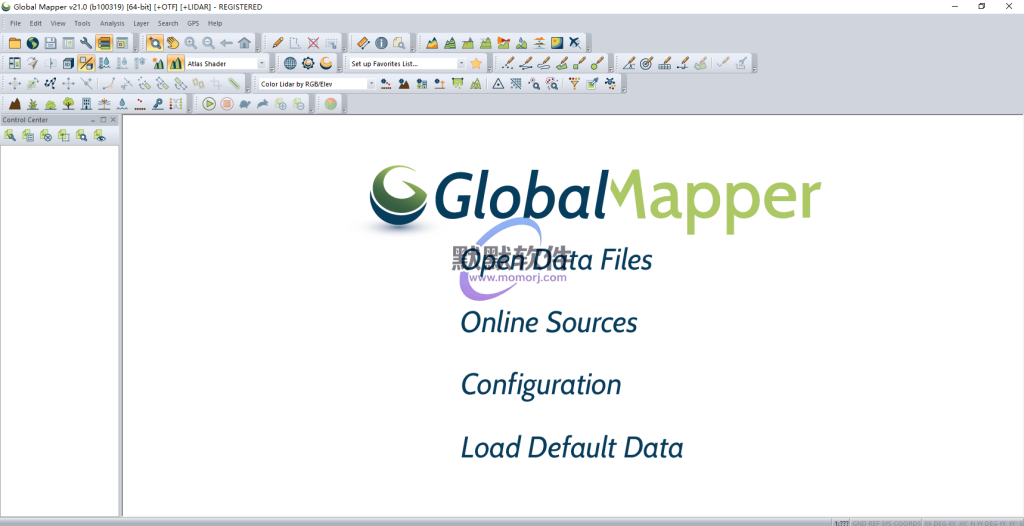Open the Layer menu
Viewport: 1024px width, 526px height.
coord(141,23)
